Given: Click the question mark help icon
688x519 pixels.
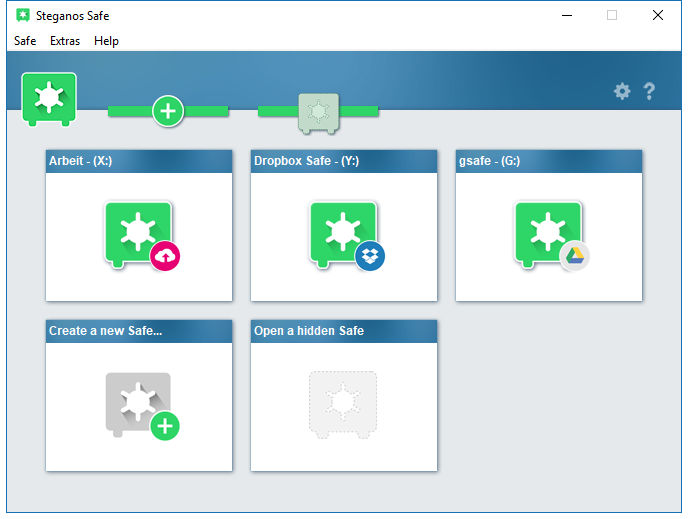Looking at the screenshot, I should 649,91.
